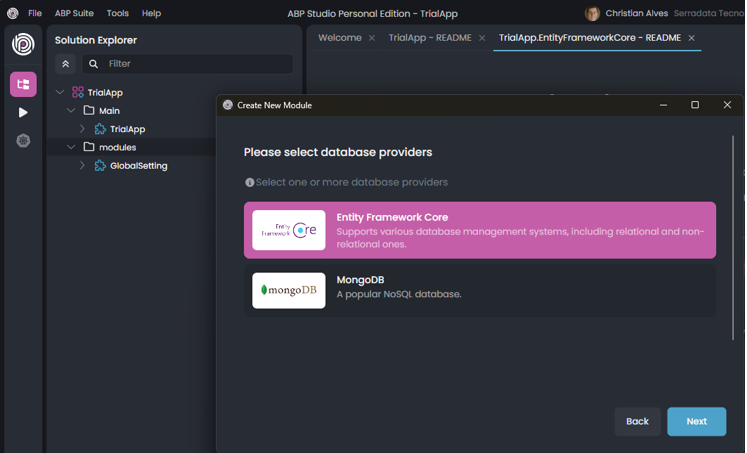The image size is (747, 453).
Task: Close the TrialApp - README tab
Action: pos(482,38)
